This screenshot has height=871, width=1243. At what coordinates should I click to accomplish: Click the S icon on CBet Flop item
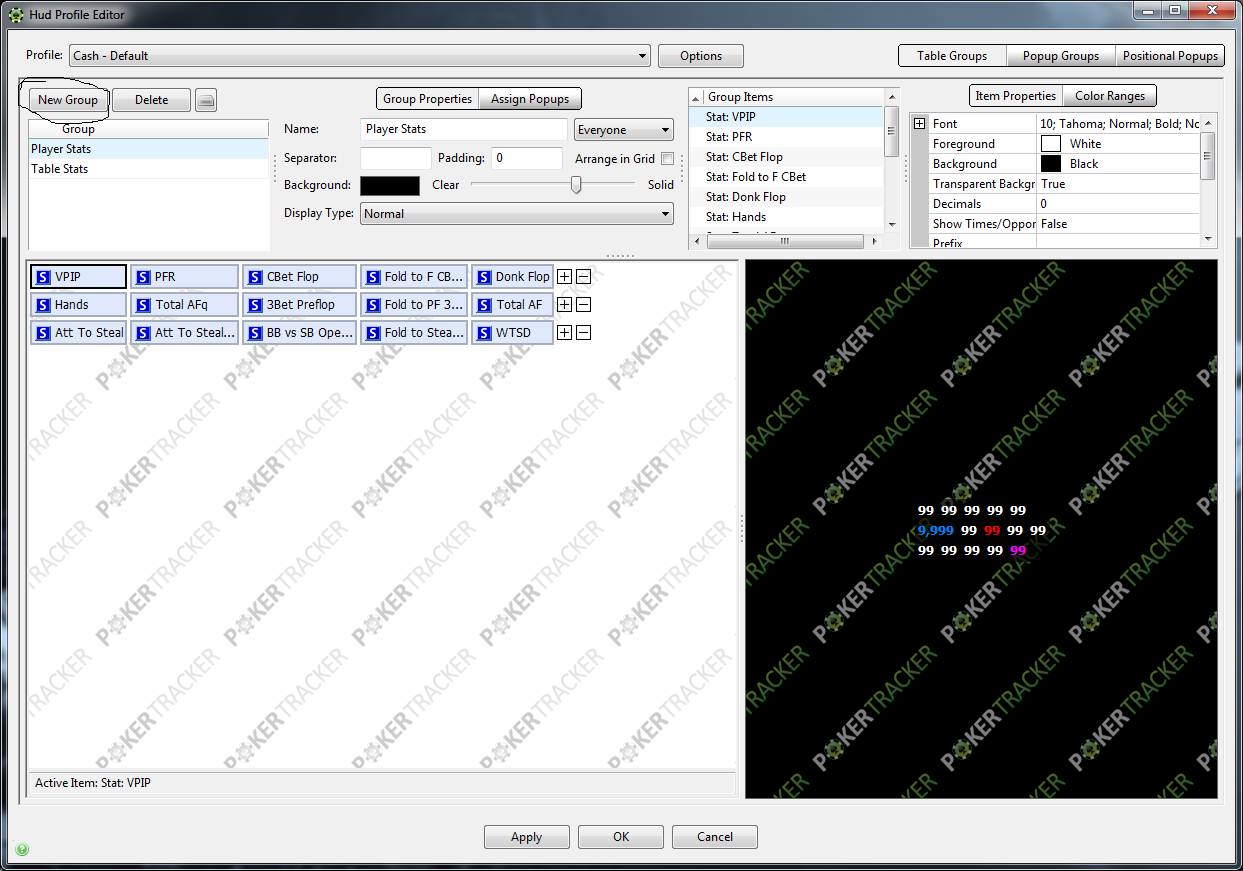tap(255, 277)
